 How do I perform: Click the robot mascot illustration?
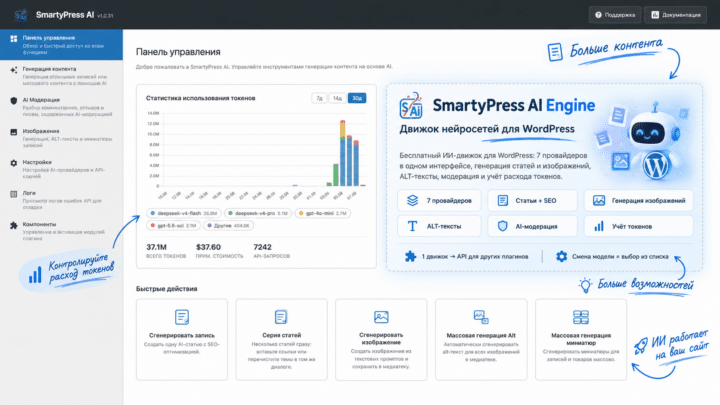[652, 141]
